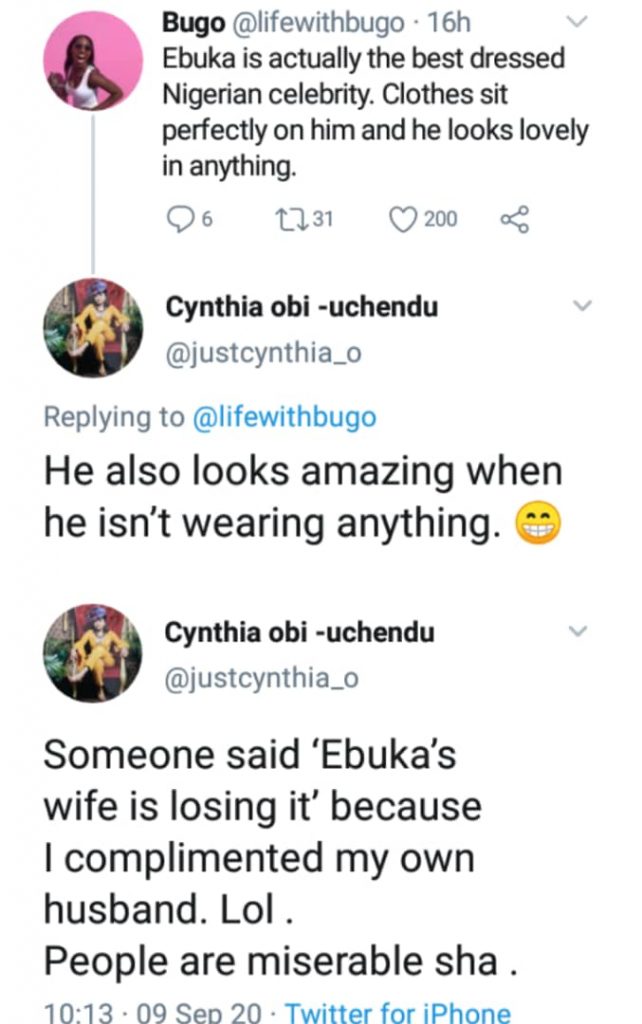Open the chevron menu on Cynthia's last tweet

[x=580, y=630]
